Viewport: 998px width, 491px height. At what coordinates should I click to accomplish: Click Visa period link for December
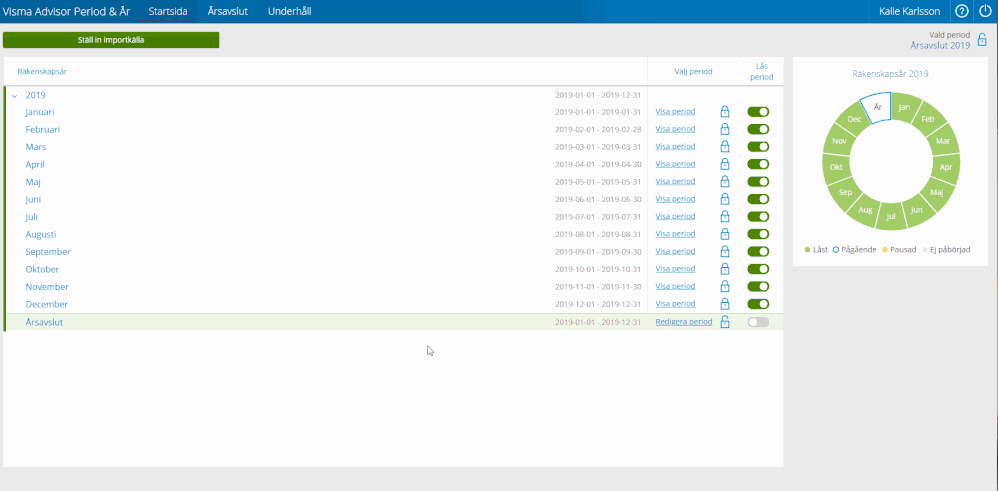pos(675,304)
